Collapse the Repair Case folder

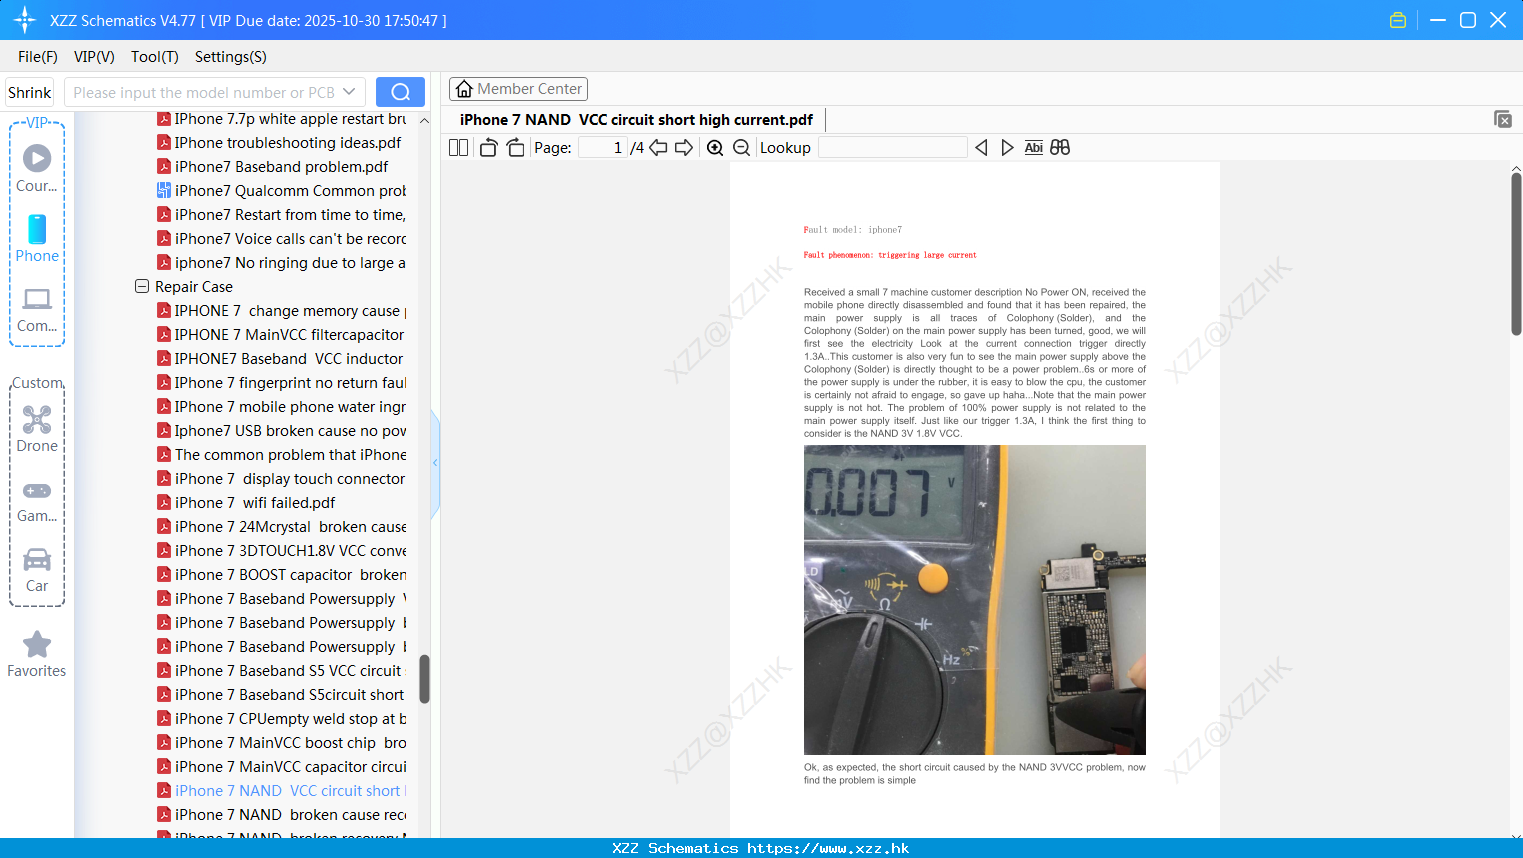[142, 286]
